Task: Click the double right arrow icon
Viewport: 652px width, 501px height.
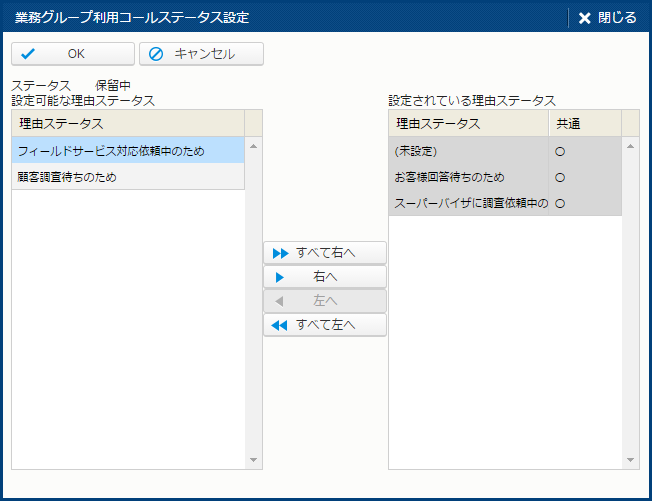Action: click(280, 253)
